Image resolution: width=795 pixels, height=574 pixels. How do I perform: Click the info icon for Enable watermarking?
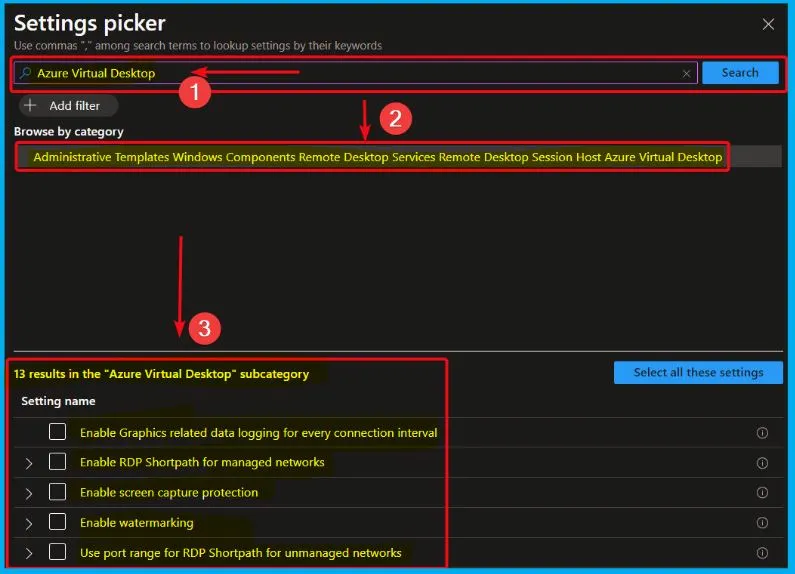click(762, 523)
